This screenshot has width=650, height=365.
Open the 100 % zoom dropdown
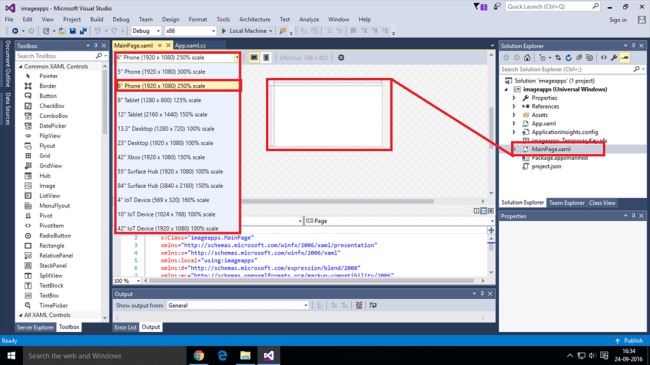point(138,281)
